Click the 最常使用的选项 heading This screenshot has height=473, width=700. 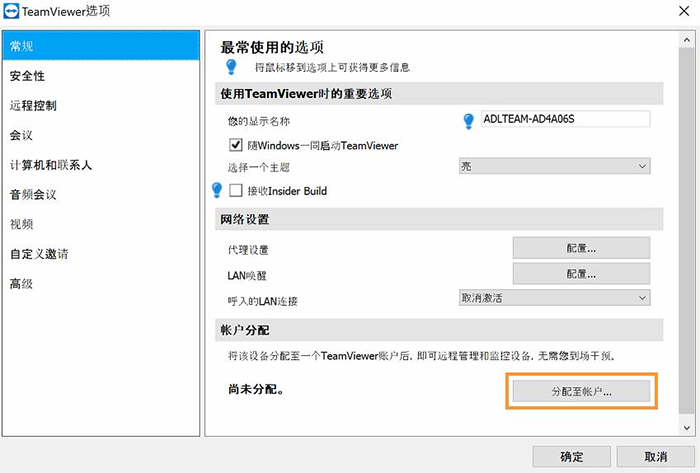point(272,47)
